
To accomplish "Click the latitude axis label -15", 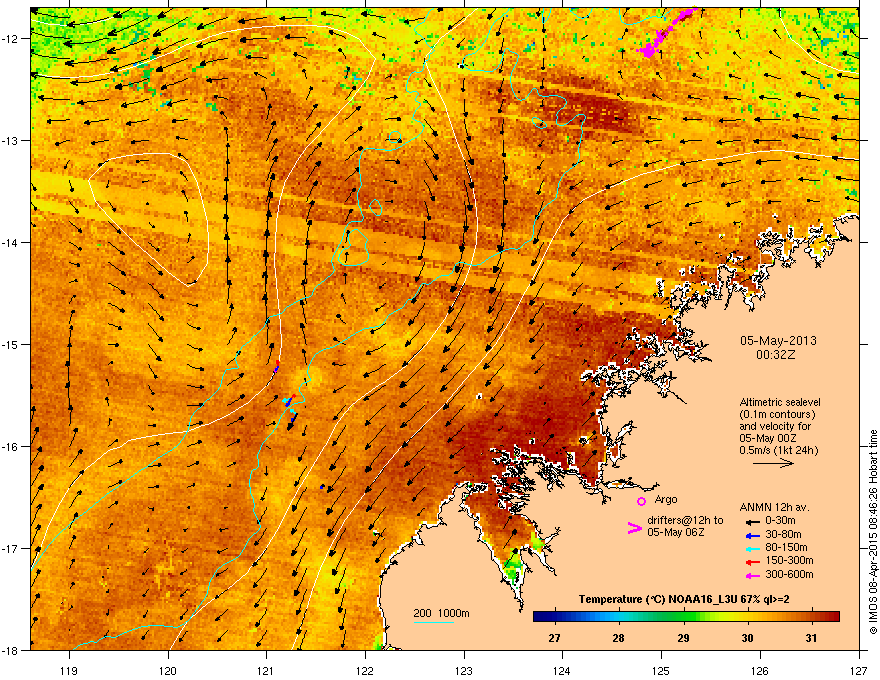I will point(11,344).
